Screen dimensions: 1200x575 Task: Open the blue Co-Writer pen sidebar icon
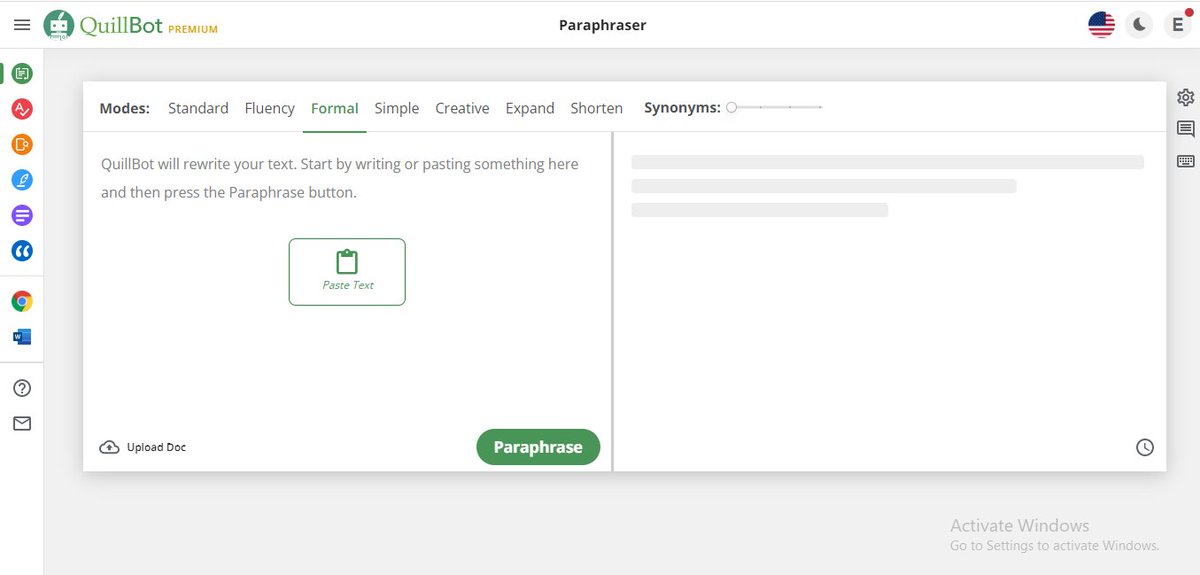22,180
